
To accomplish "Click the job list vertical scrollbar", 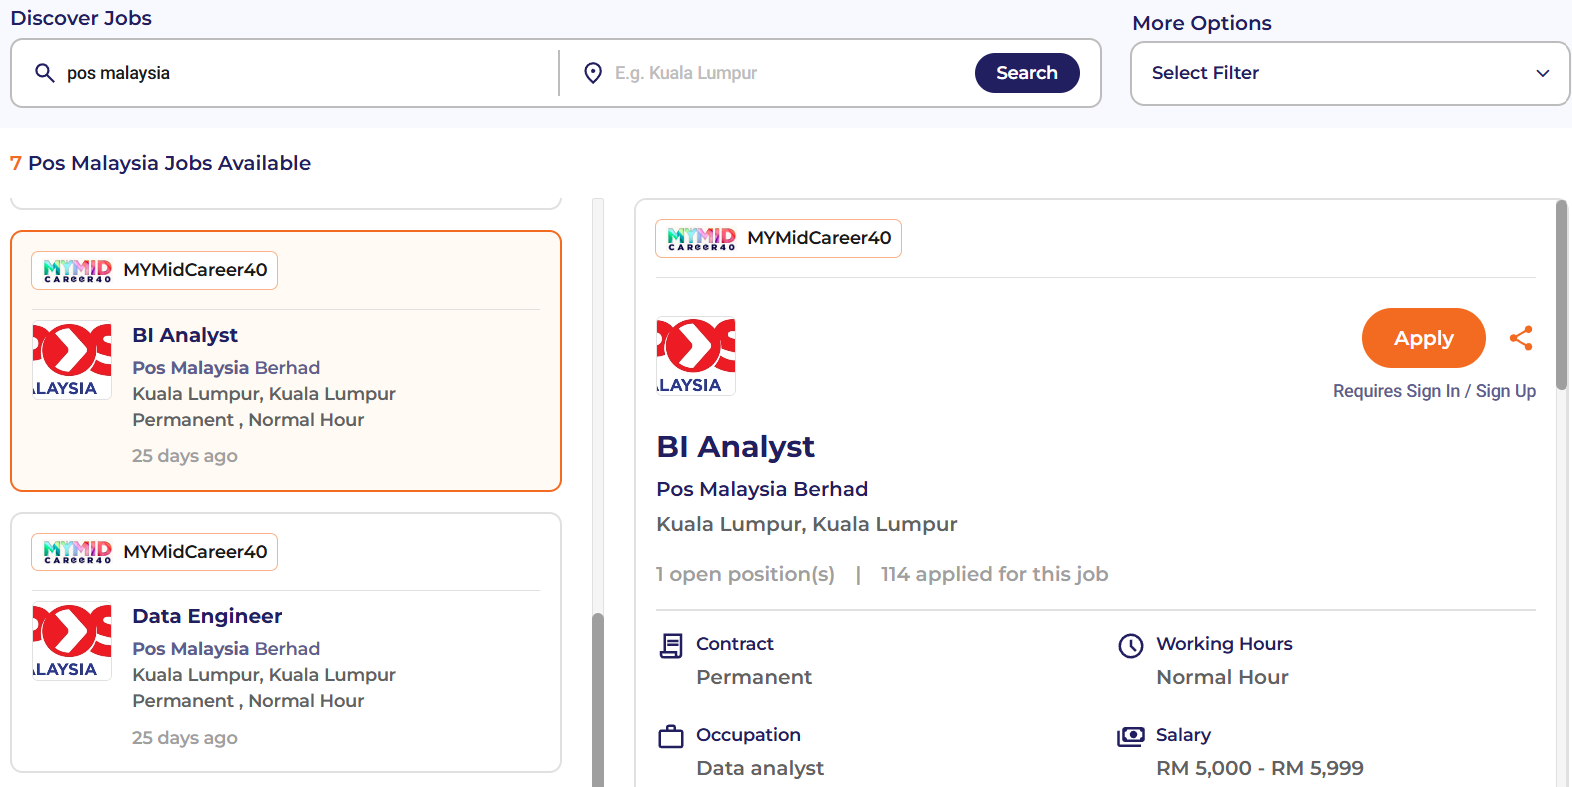I will click(598, 700).
